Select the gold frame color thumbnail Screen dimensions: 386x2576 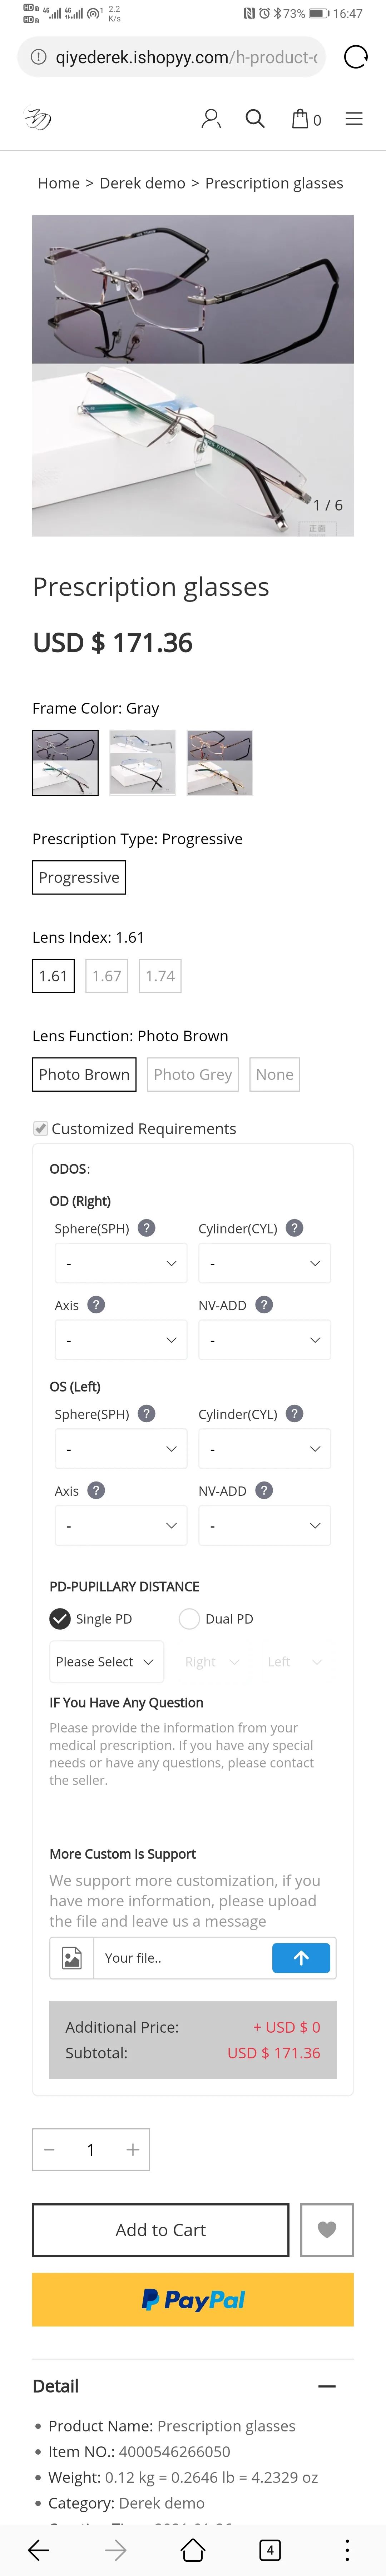coord(220,762)
